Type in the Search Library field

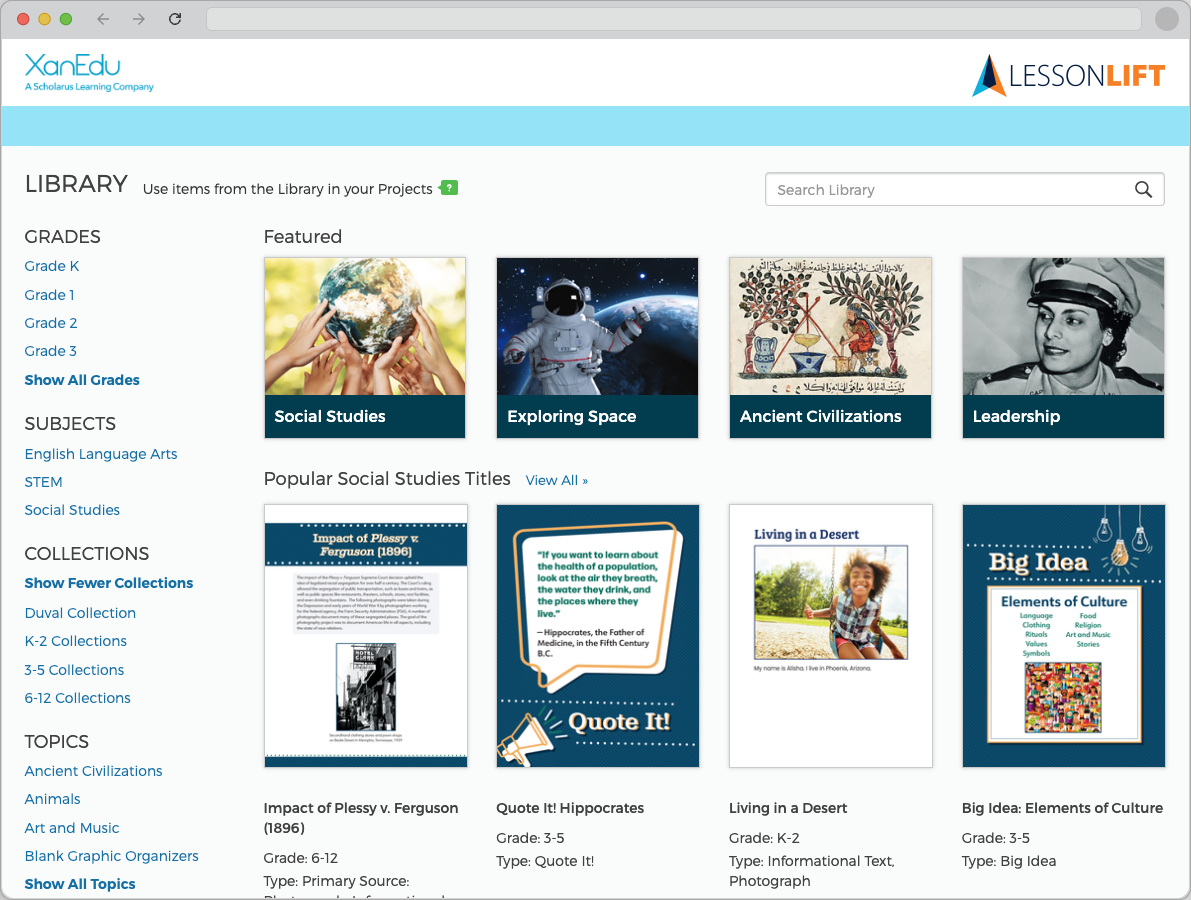[x=945, y=190]
